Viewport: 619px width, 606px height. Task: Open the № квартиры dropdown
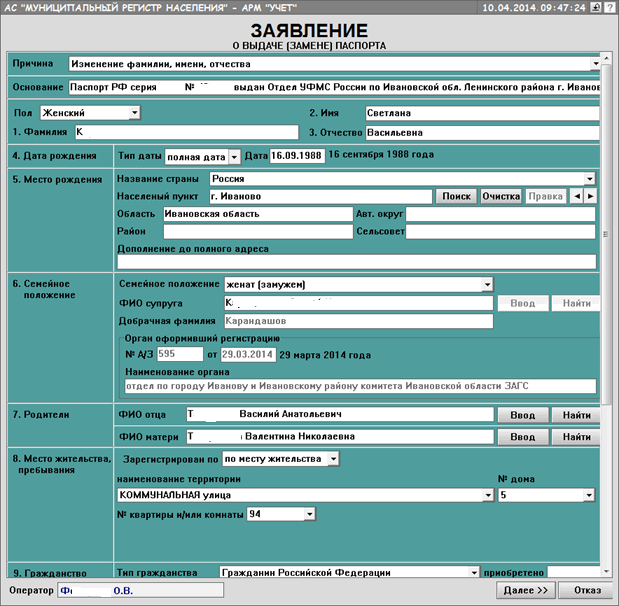click(x=310, y=514)
